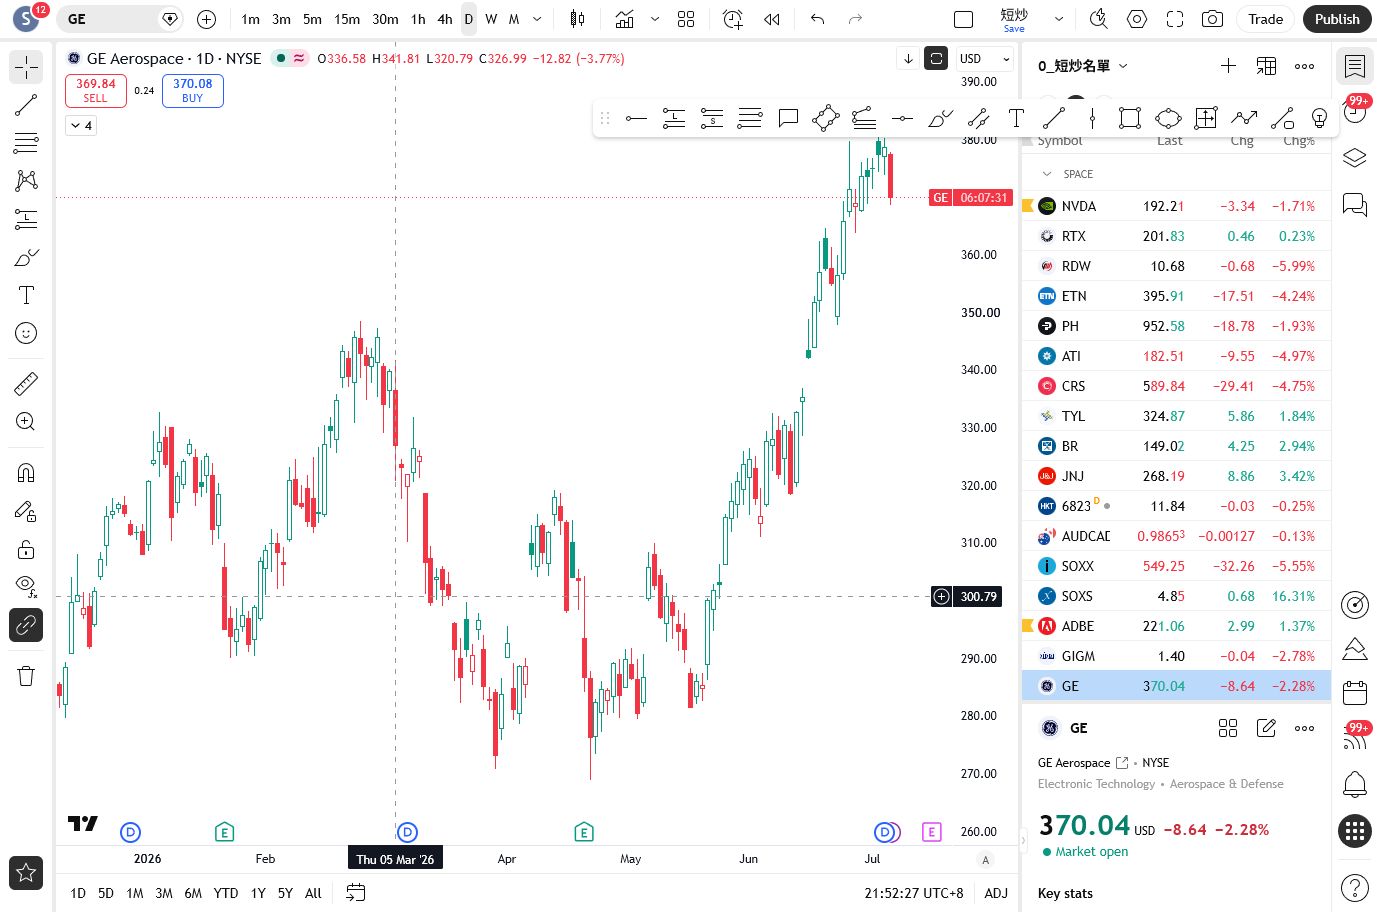Create an alert with clock-plus icon
This screenshot has width=1377, height=912.
733,19
